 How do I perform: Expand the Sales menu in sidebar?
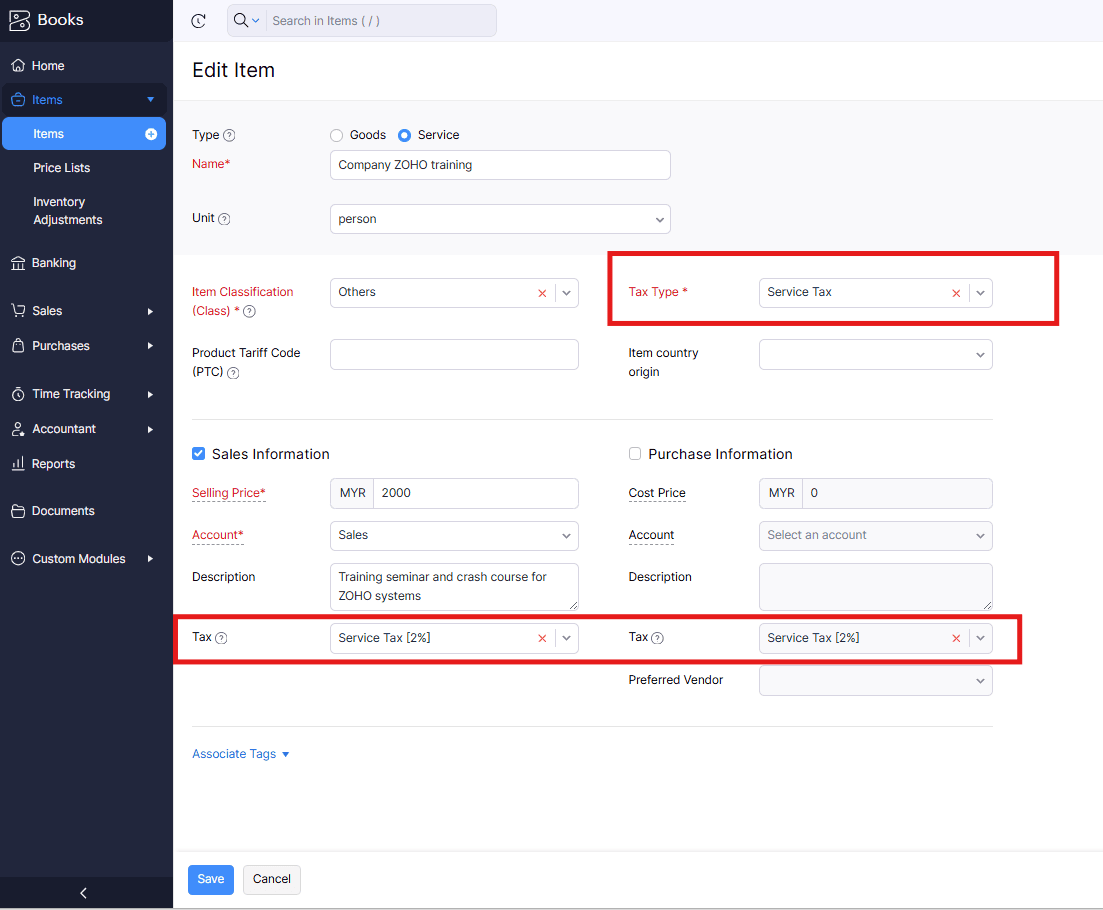pyautogui.click(x=83, y=311)
